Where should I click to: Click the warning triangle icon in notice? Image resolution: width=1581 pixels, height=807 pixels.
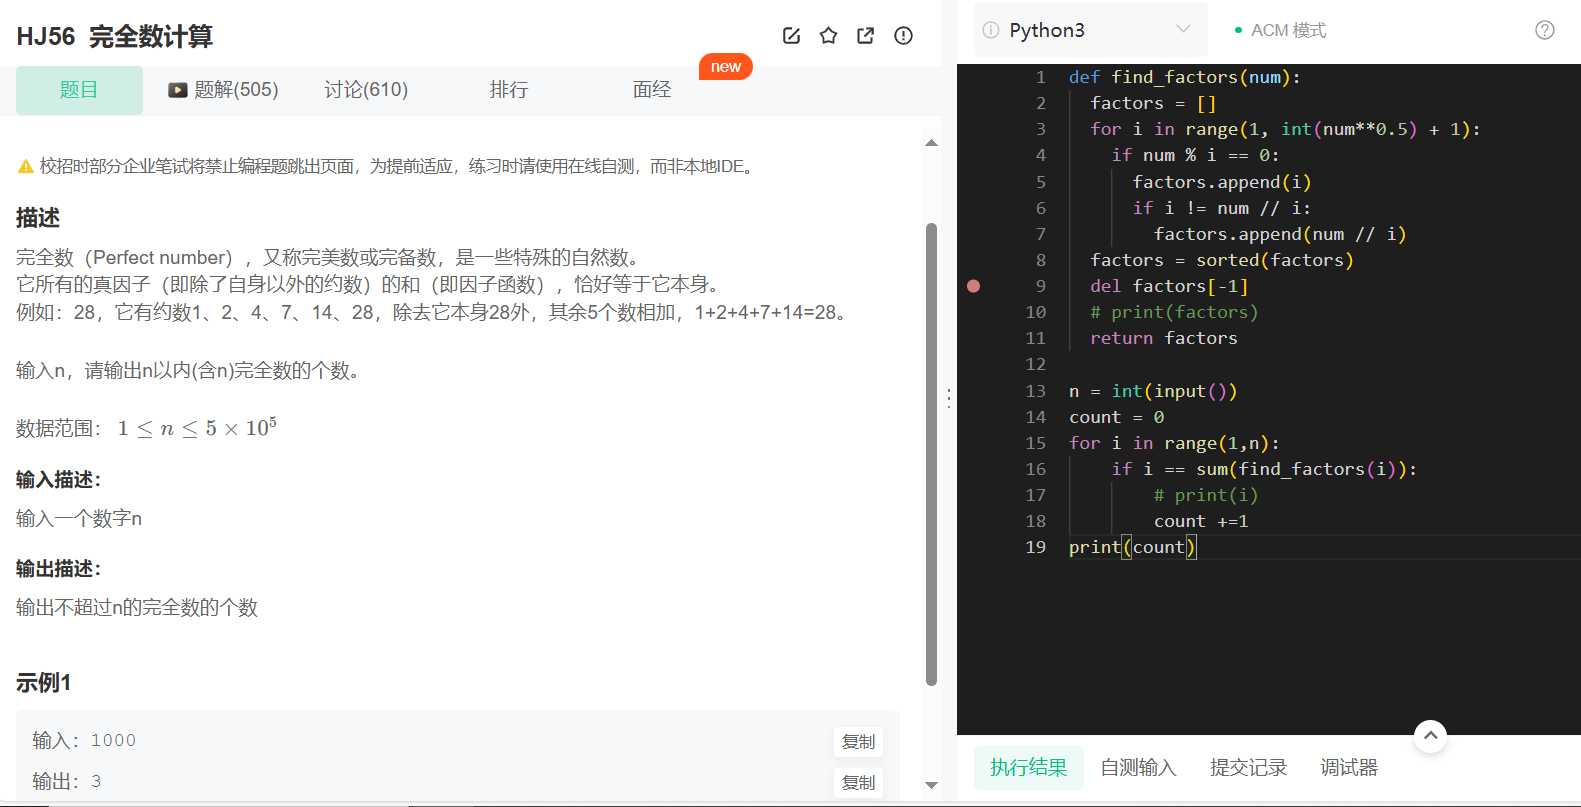26,167
